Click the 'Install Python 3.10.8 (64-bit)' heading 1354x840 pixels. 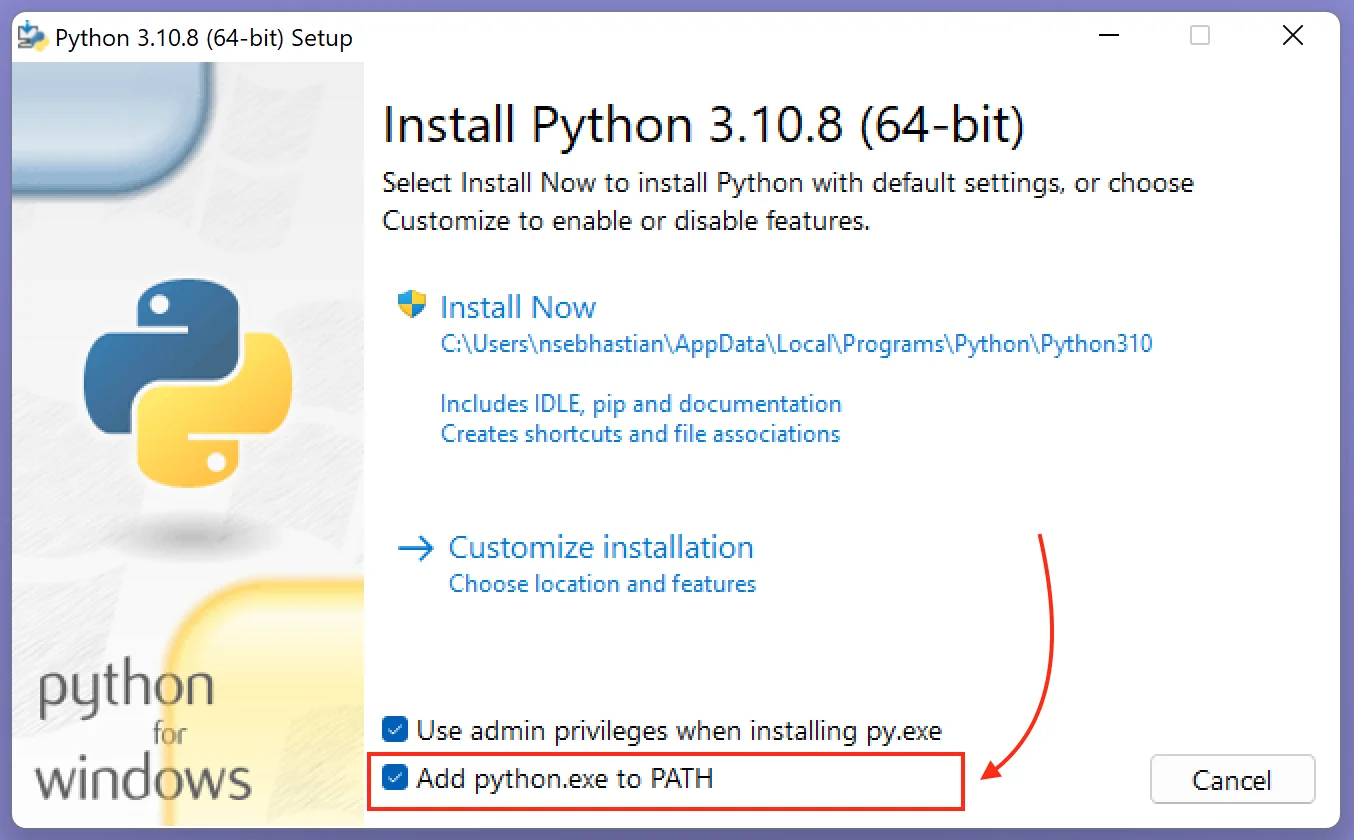pos(704,126)
